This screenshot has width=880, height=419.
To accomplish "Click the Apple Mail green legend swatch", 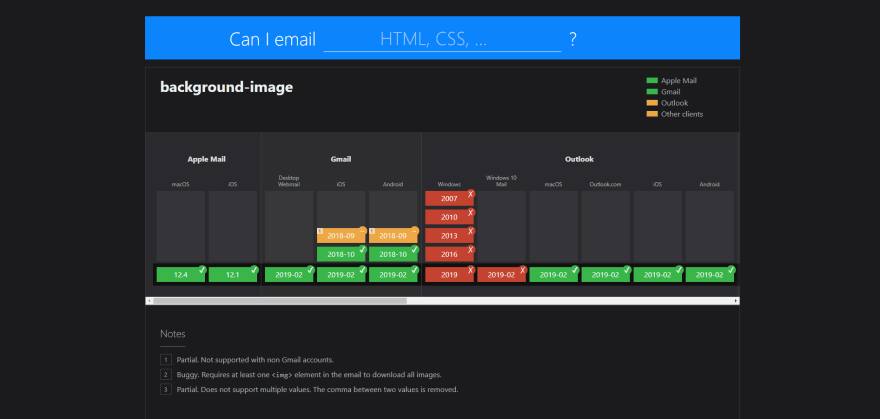I will click(x=652, y=81).
